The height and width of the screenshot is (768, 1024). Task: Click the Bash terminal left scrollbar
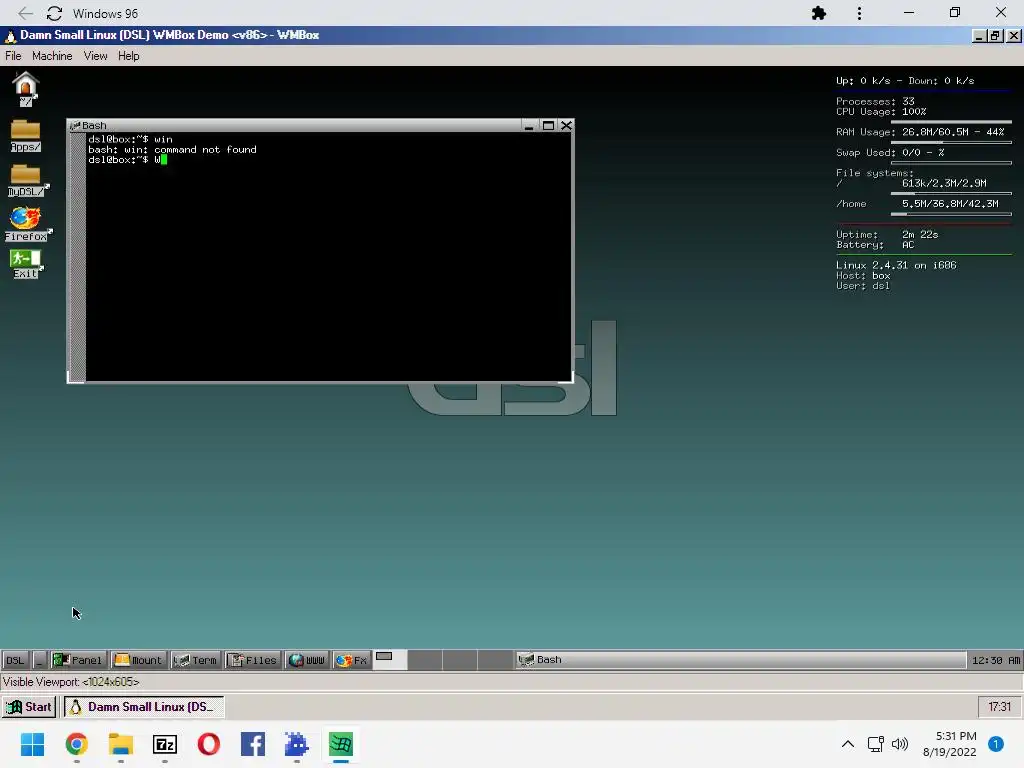(x=78, y=257)
